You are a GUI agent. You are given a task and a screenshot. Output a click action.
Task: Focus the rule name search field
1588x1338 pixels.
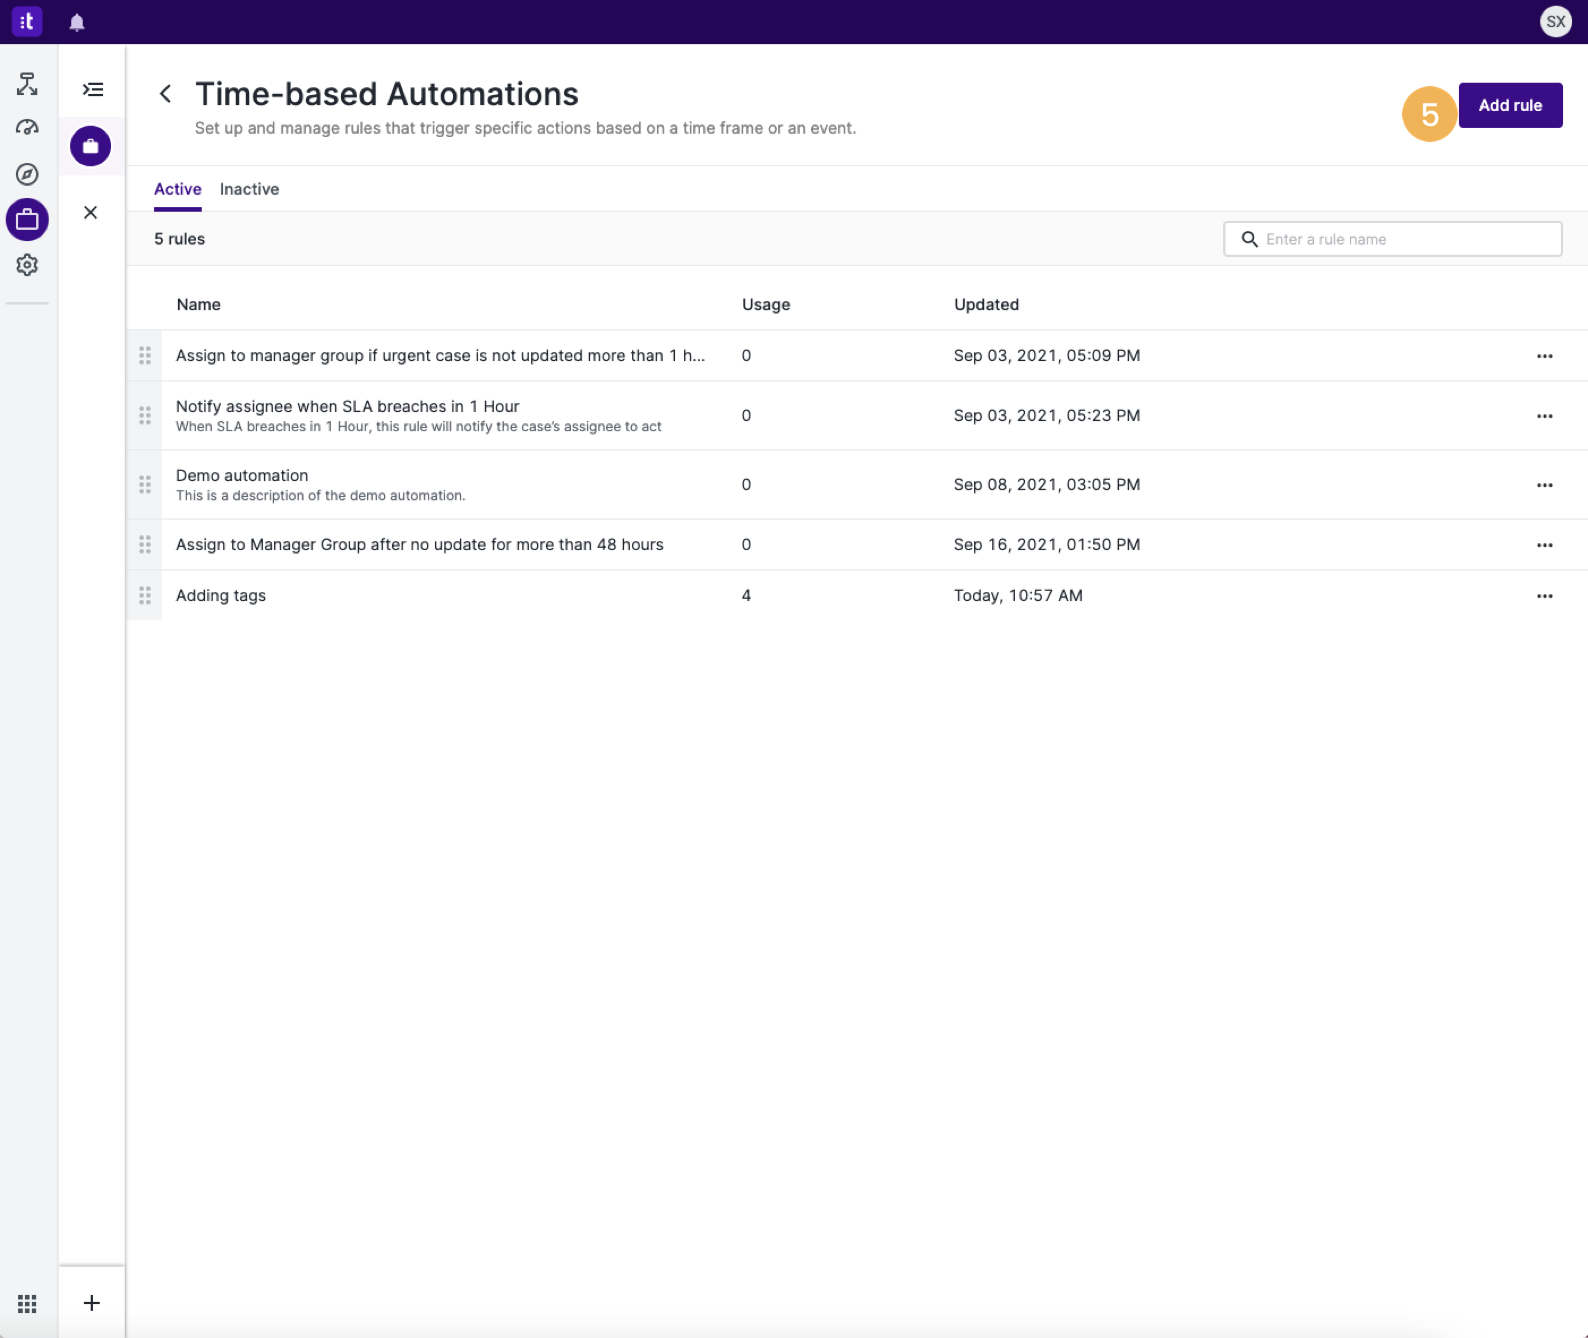tap(1392, 239)
